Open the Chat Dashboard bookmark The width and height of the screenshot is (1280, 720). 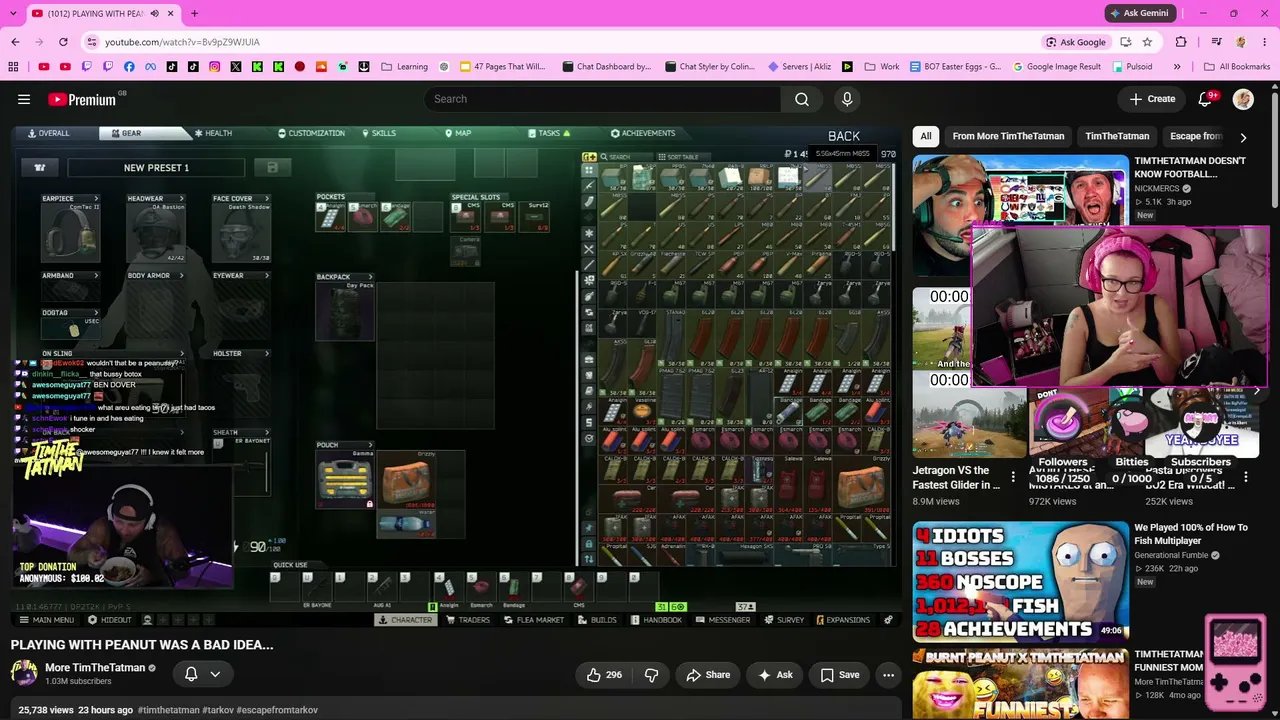click(x=606, y=67)
